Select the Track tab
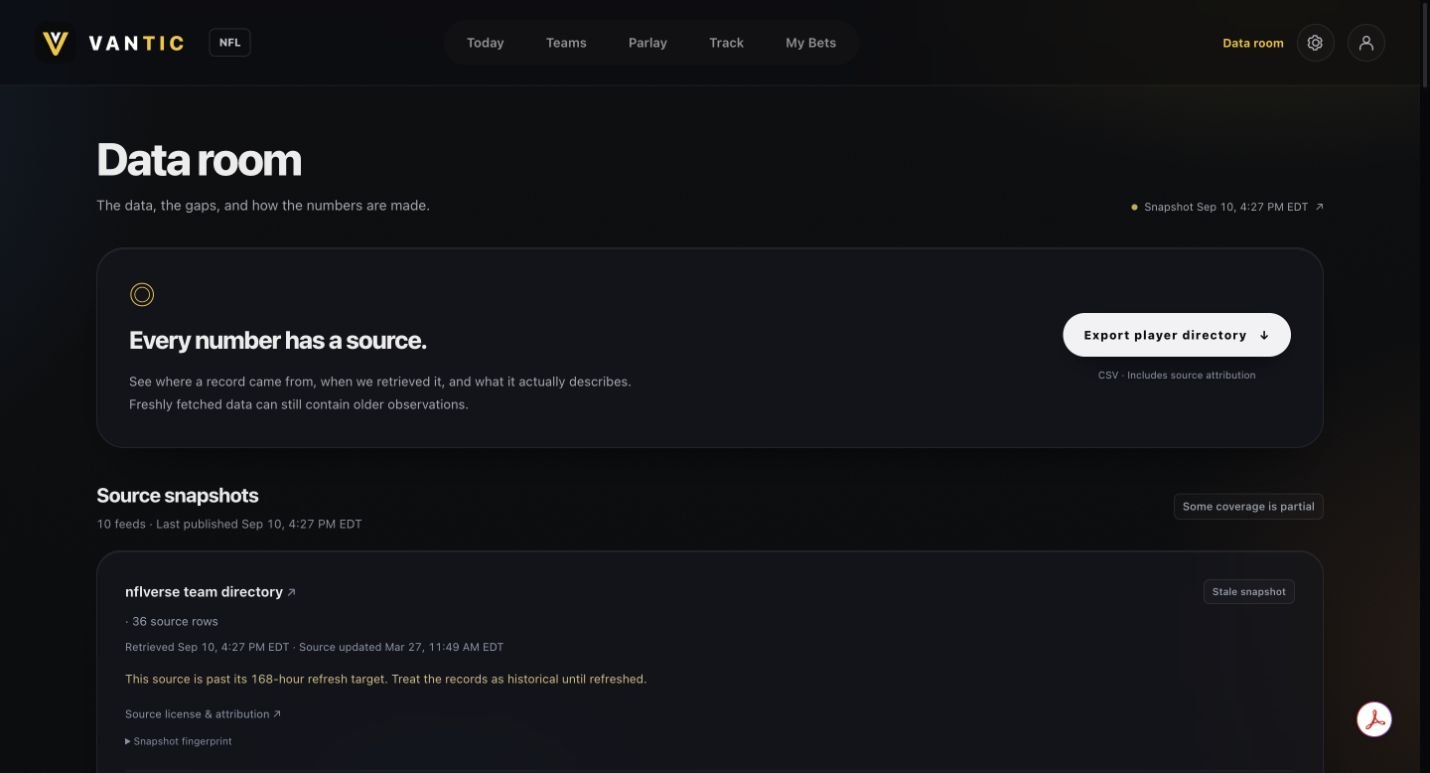 tap(726, 43)
